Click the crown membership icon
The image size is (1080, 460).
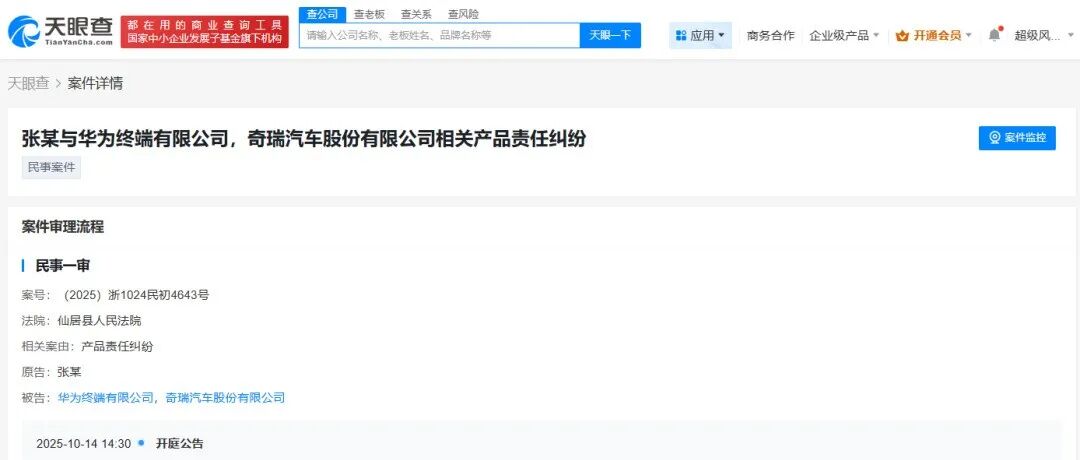tap(902, 36)
